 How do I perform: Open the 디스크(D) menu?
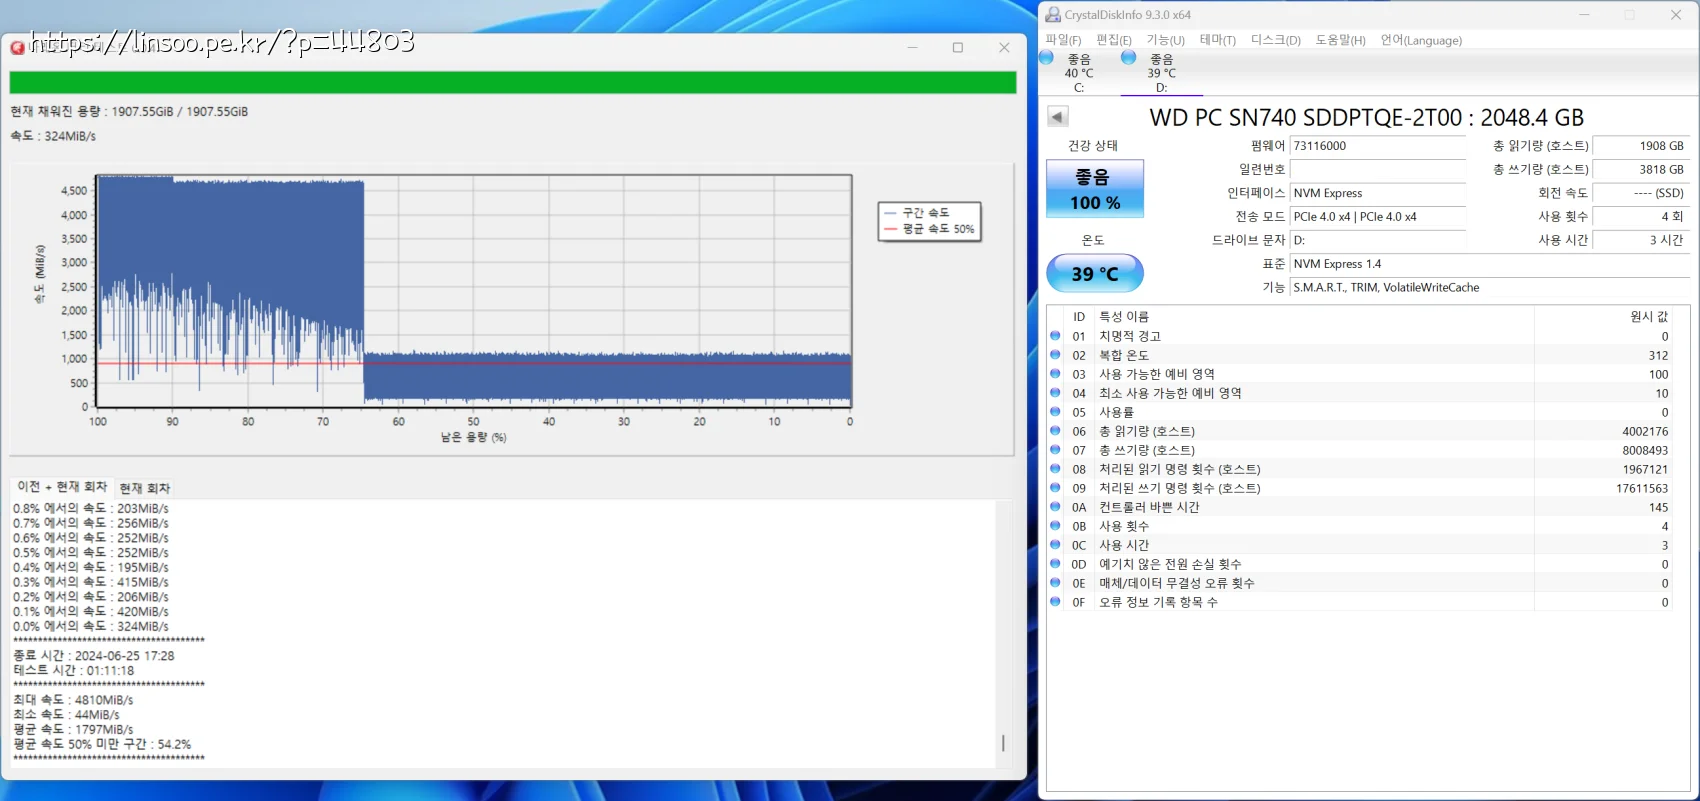pyautogui.click(x=1276, y=40)
